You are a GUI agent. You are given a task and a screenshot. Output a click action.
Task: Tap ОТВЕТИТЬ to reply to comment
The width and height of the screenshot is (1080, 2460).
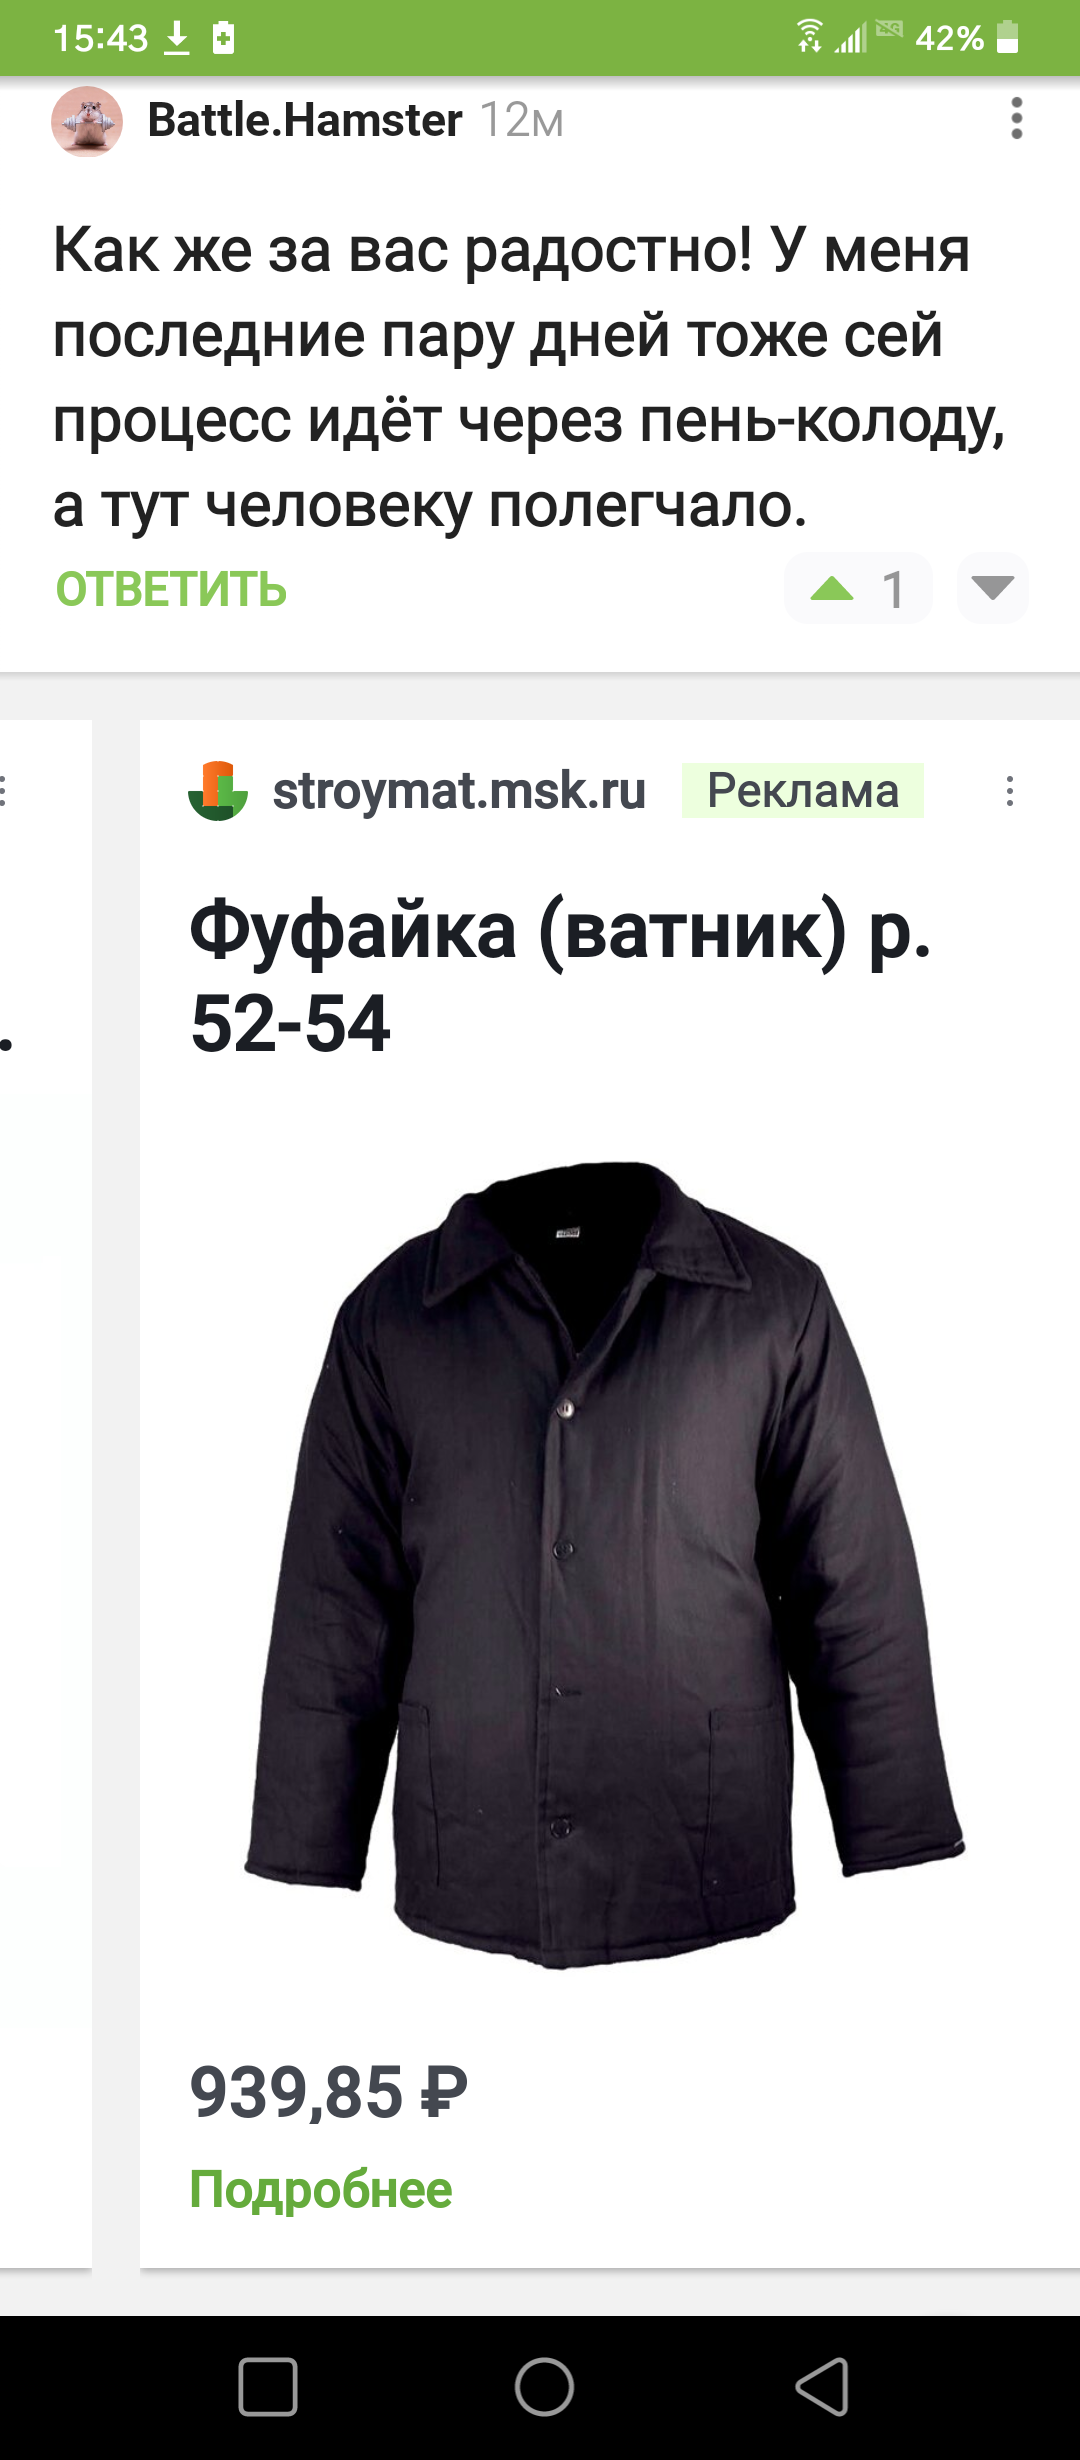coord(171,589)
